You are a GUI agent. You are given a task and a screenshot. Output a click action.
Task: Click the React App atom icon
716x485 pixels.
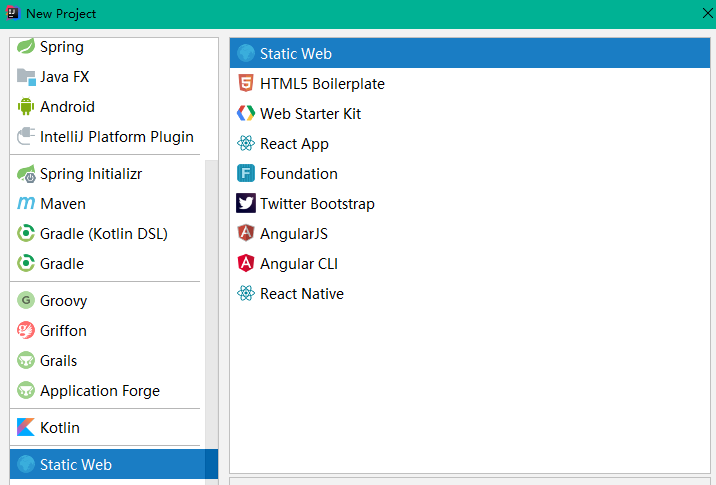[x=246, y=144]
